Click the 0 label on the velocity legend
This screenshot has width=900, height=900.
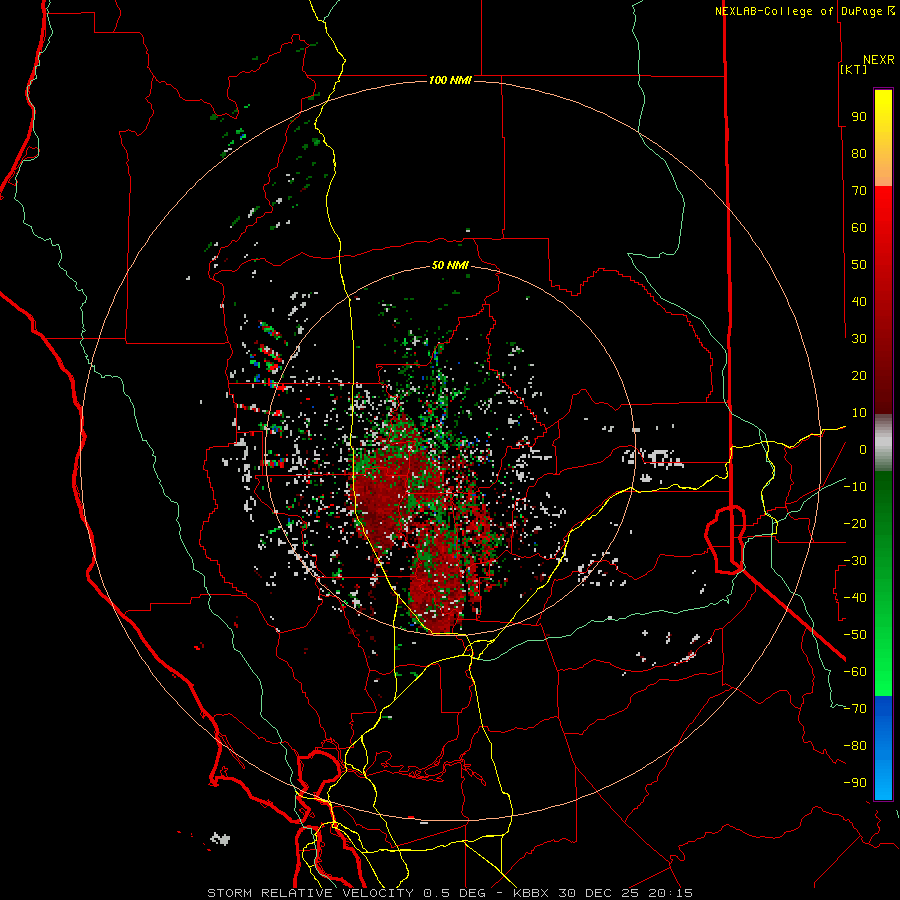click(863, 449)
